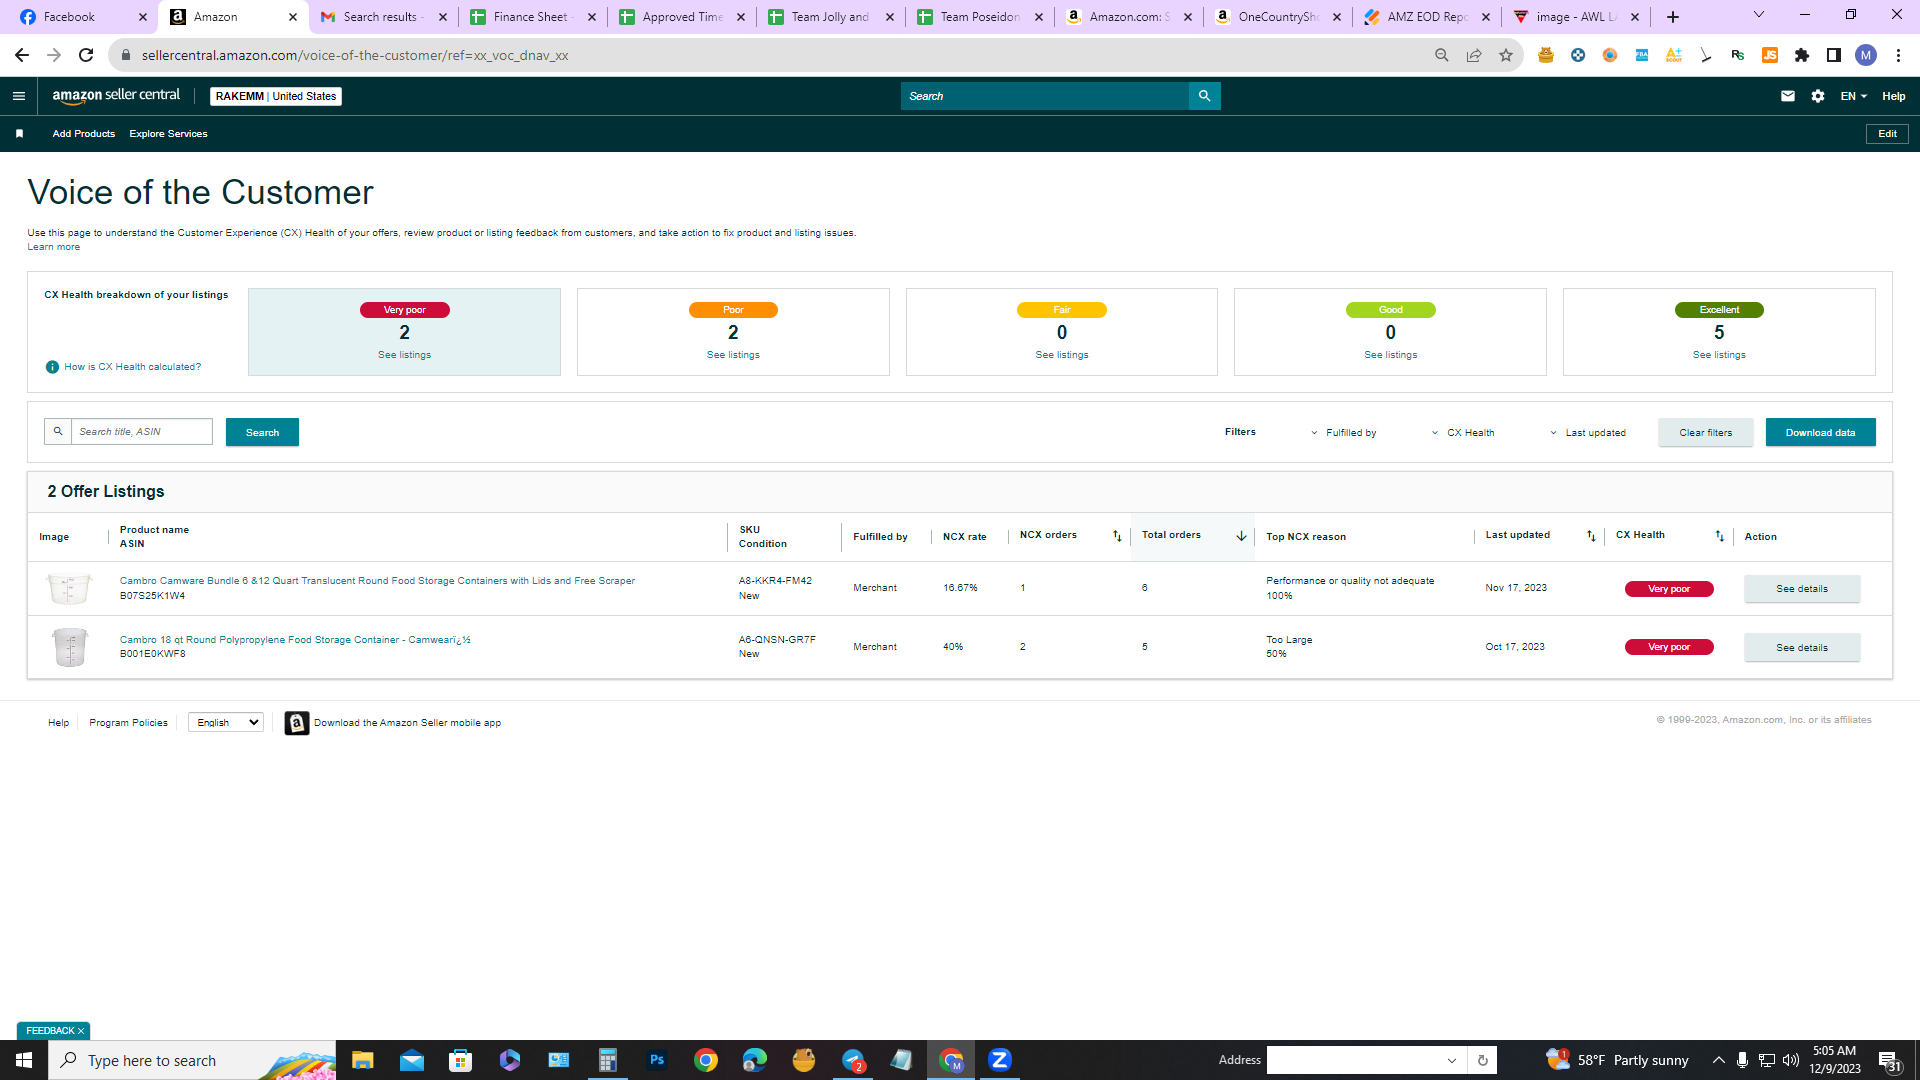See listings under Very poor card
Image resolution: width=1920 pixels, height=1080 pixels.
(x=404, y=355)
